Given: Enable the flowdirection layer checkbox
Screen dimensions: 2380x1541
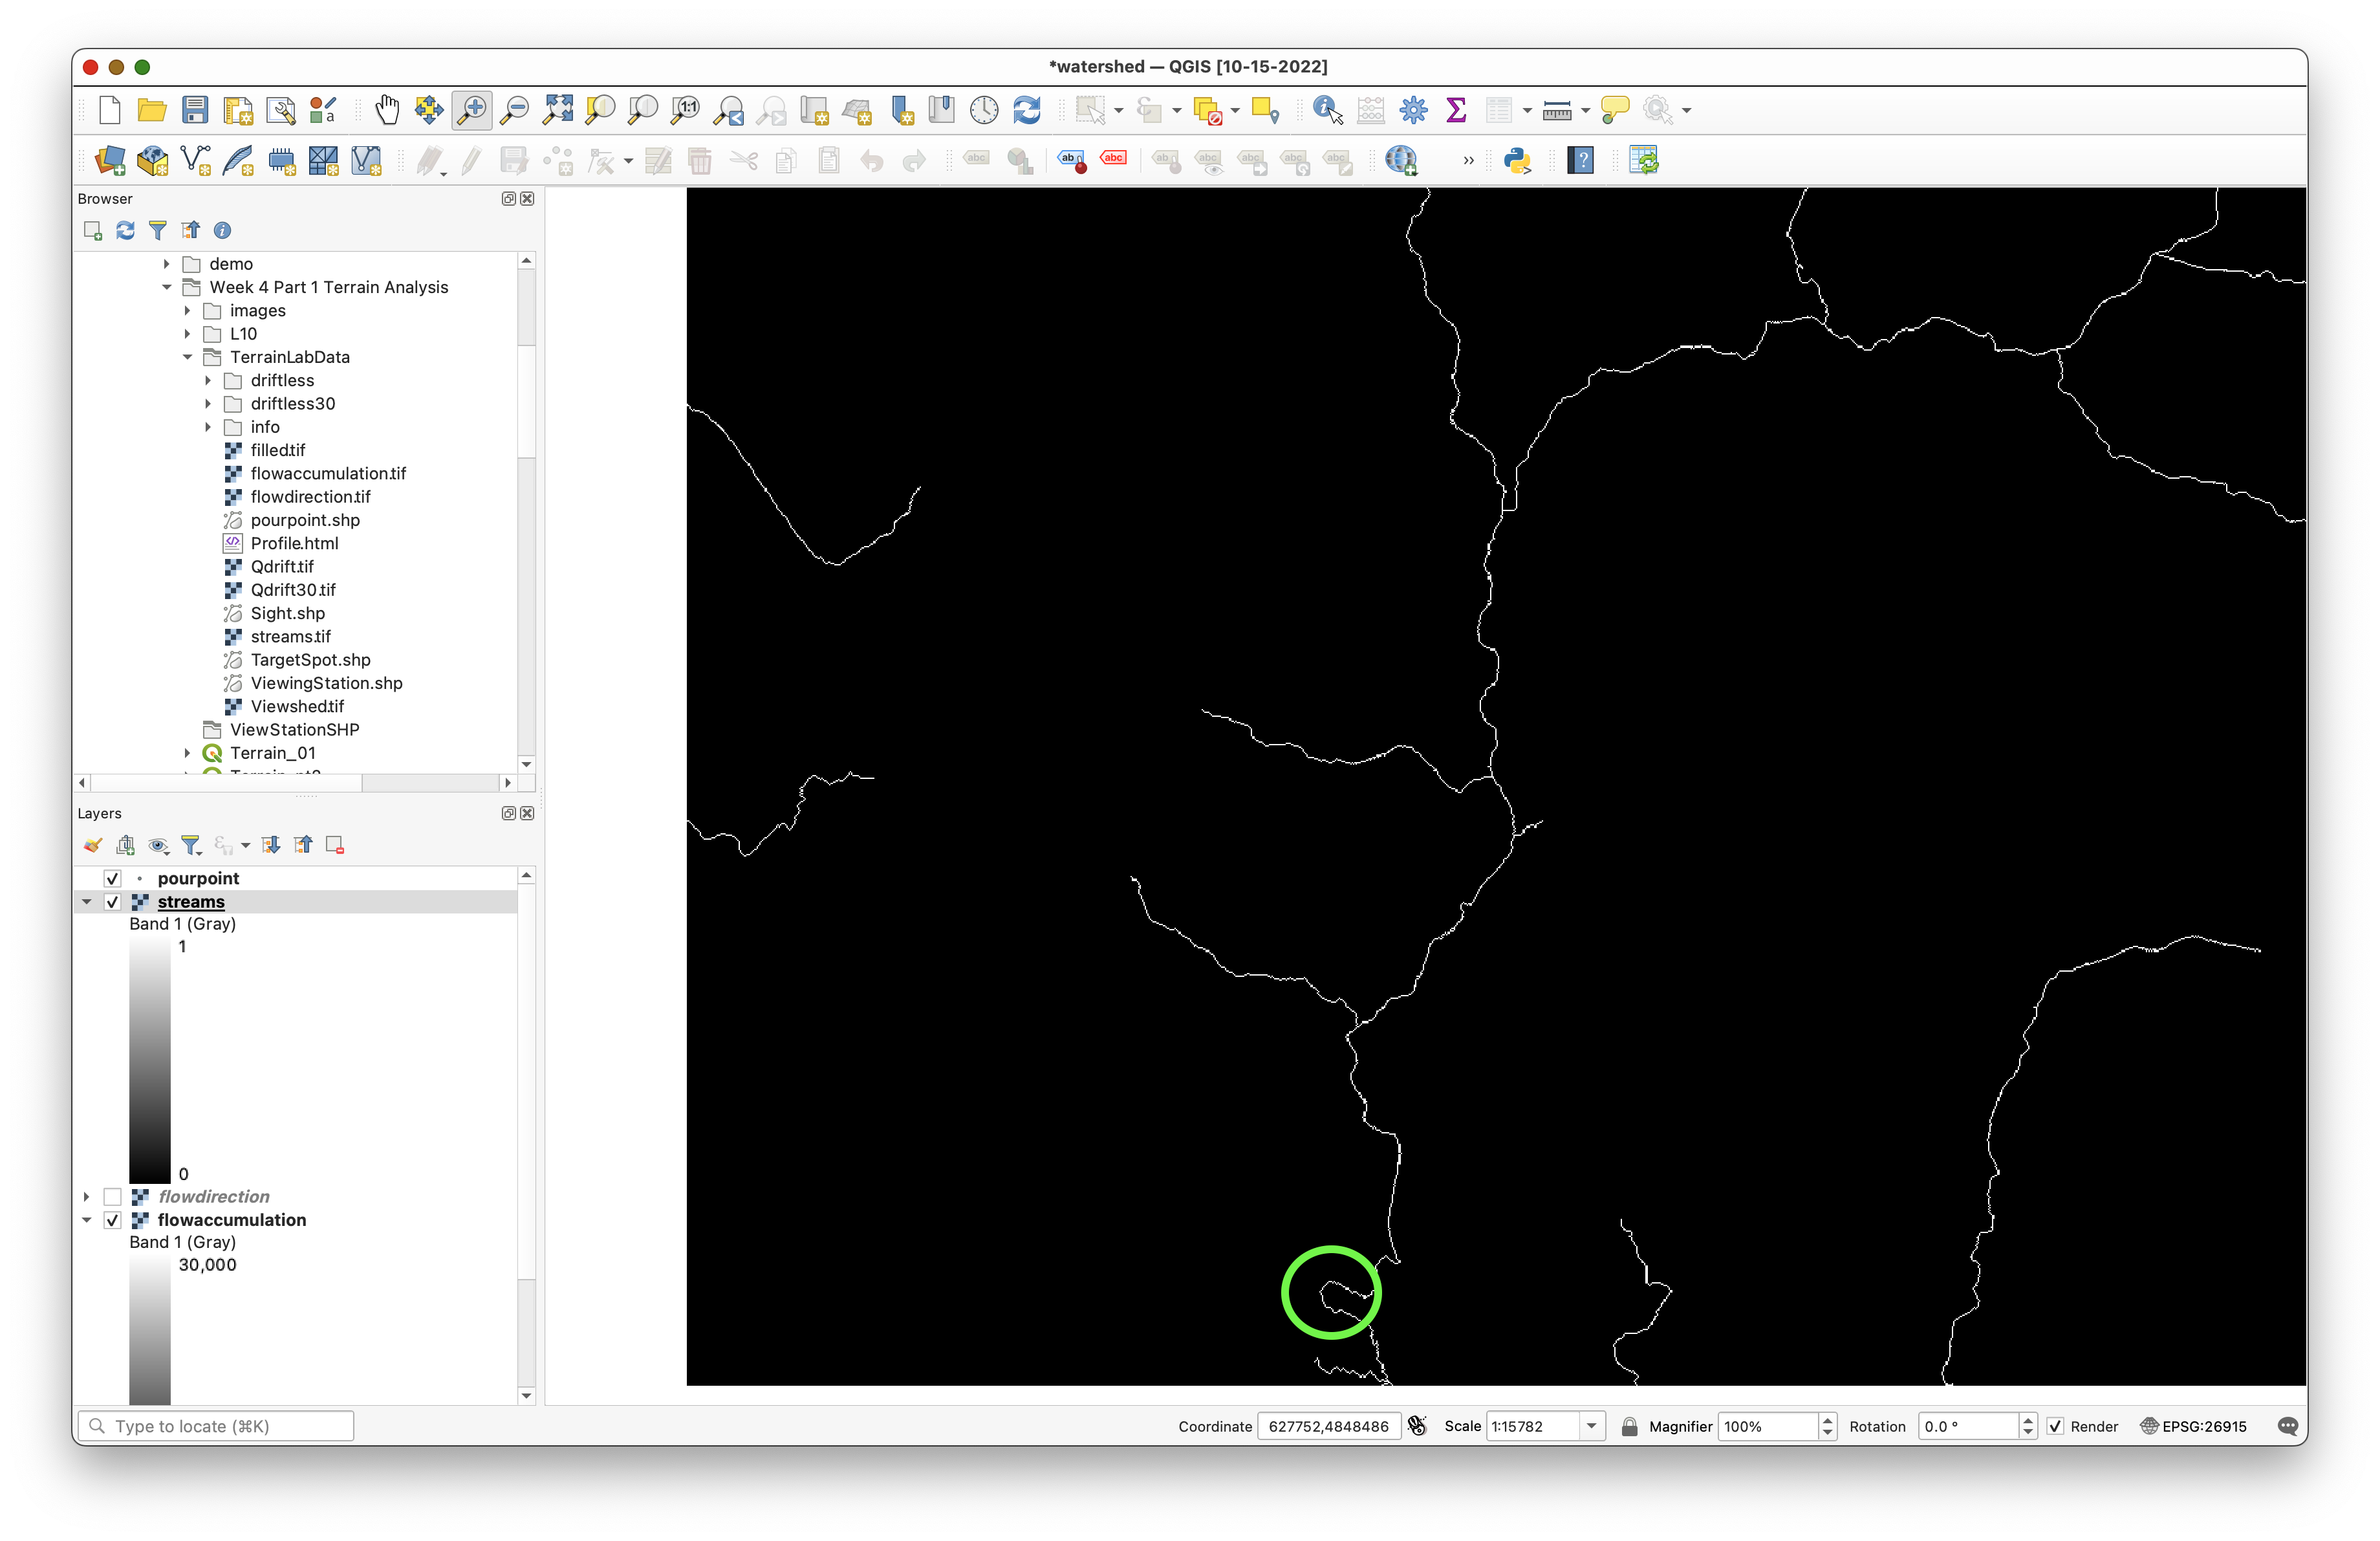Looking at the screenshot, I should 113,1196.
